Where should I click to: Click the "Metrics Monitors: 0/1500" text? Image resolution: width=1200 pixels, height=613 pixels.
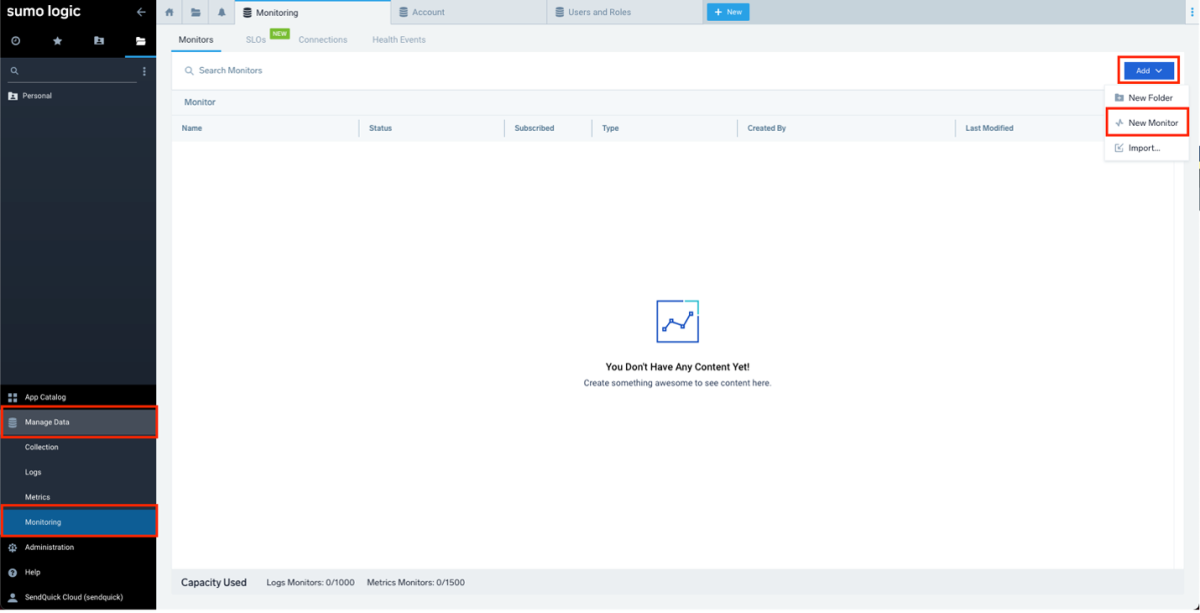click(x=415, y=582)
